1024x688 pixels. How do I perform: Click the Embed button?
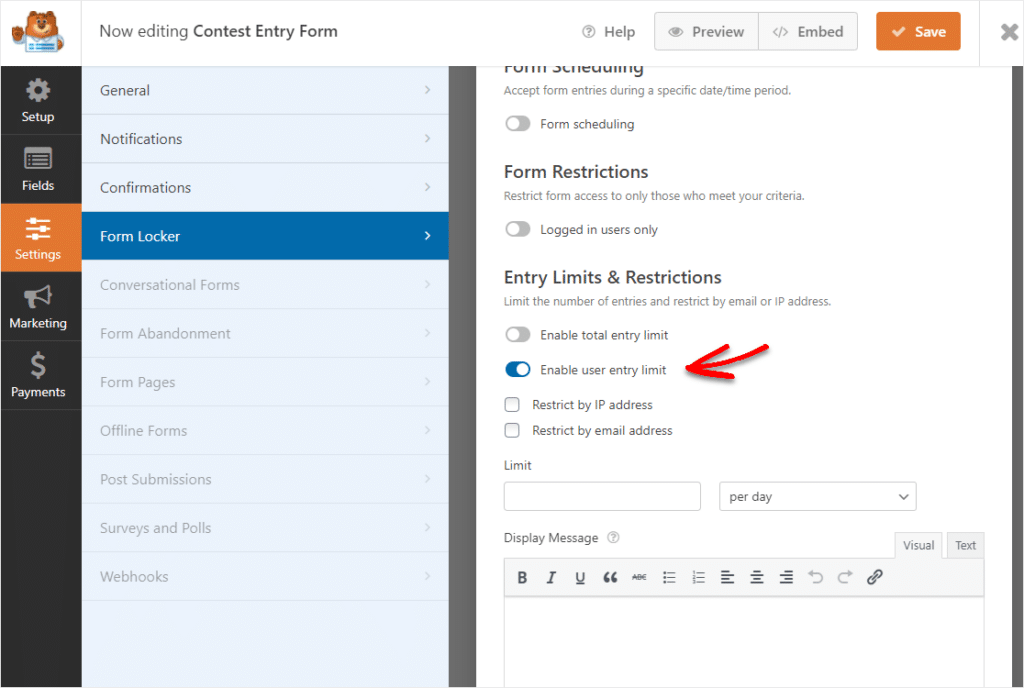pyautogui.click(x=808, y=31)
